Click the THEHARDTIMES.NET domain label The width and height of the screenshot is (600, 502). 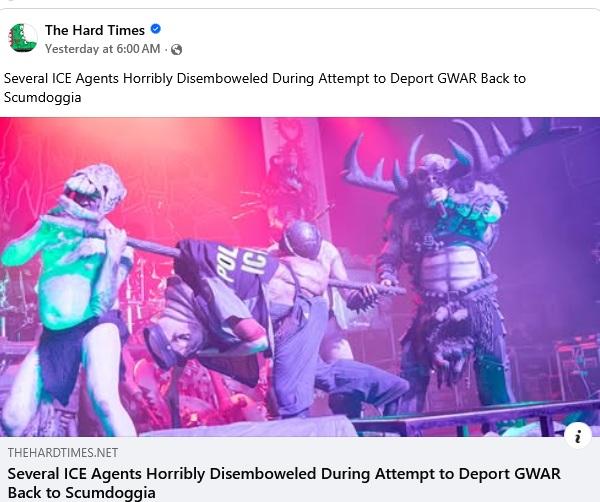click(x=63, y=453)
